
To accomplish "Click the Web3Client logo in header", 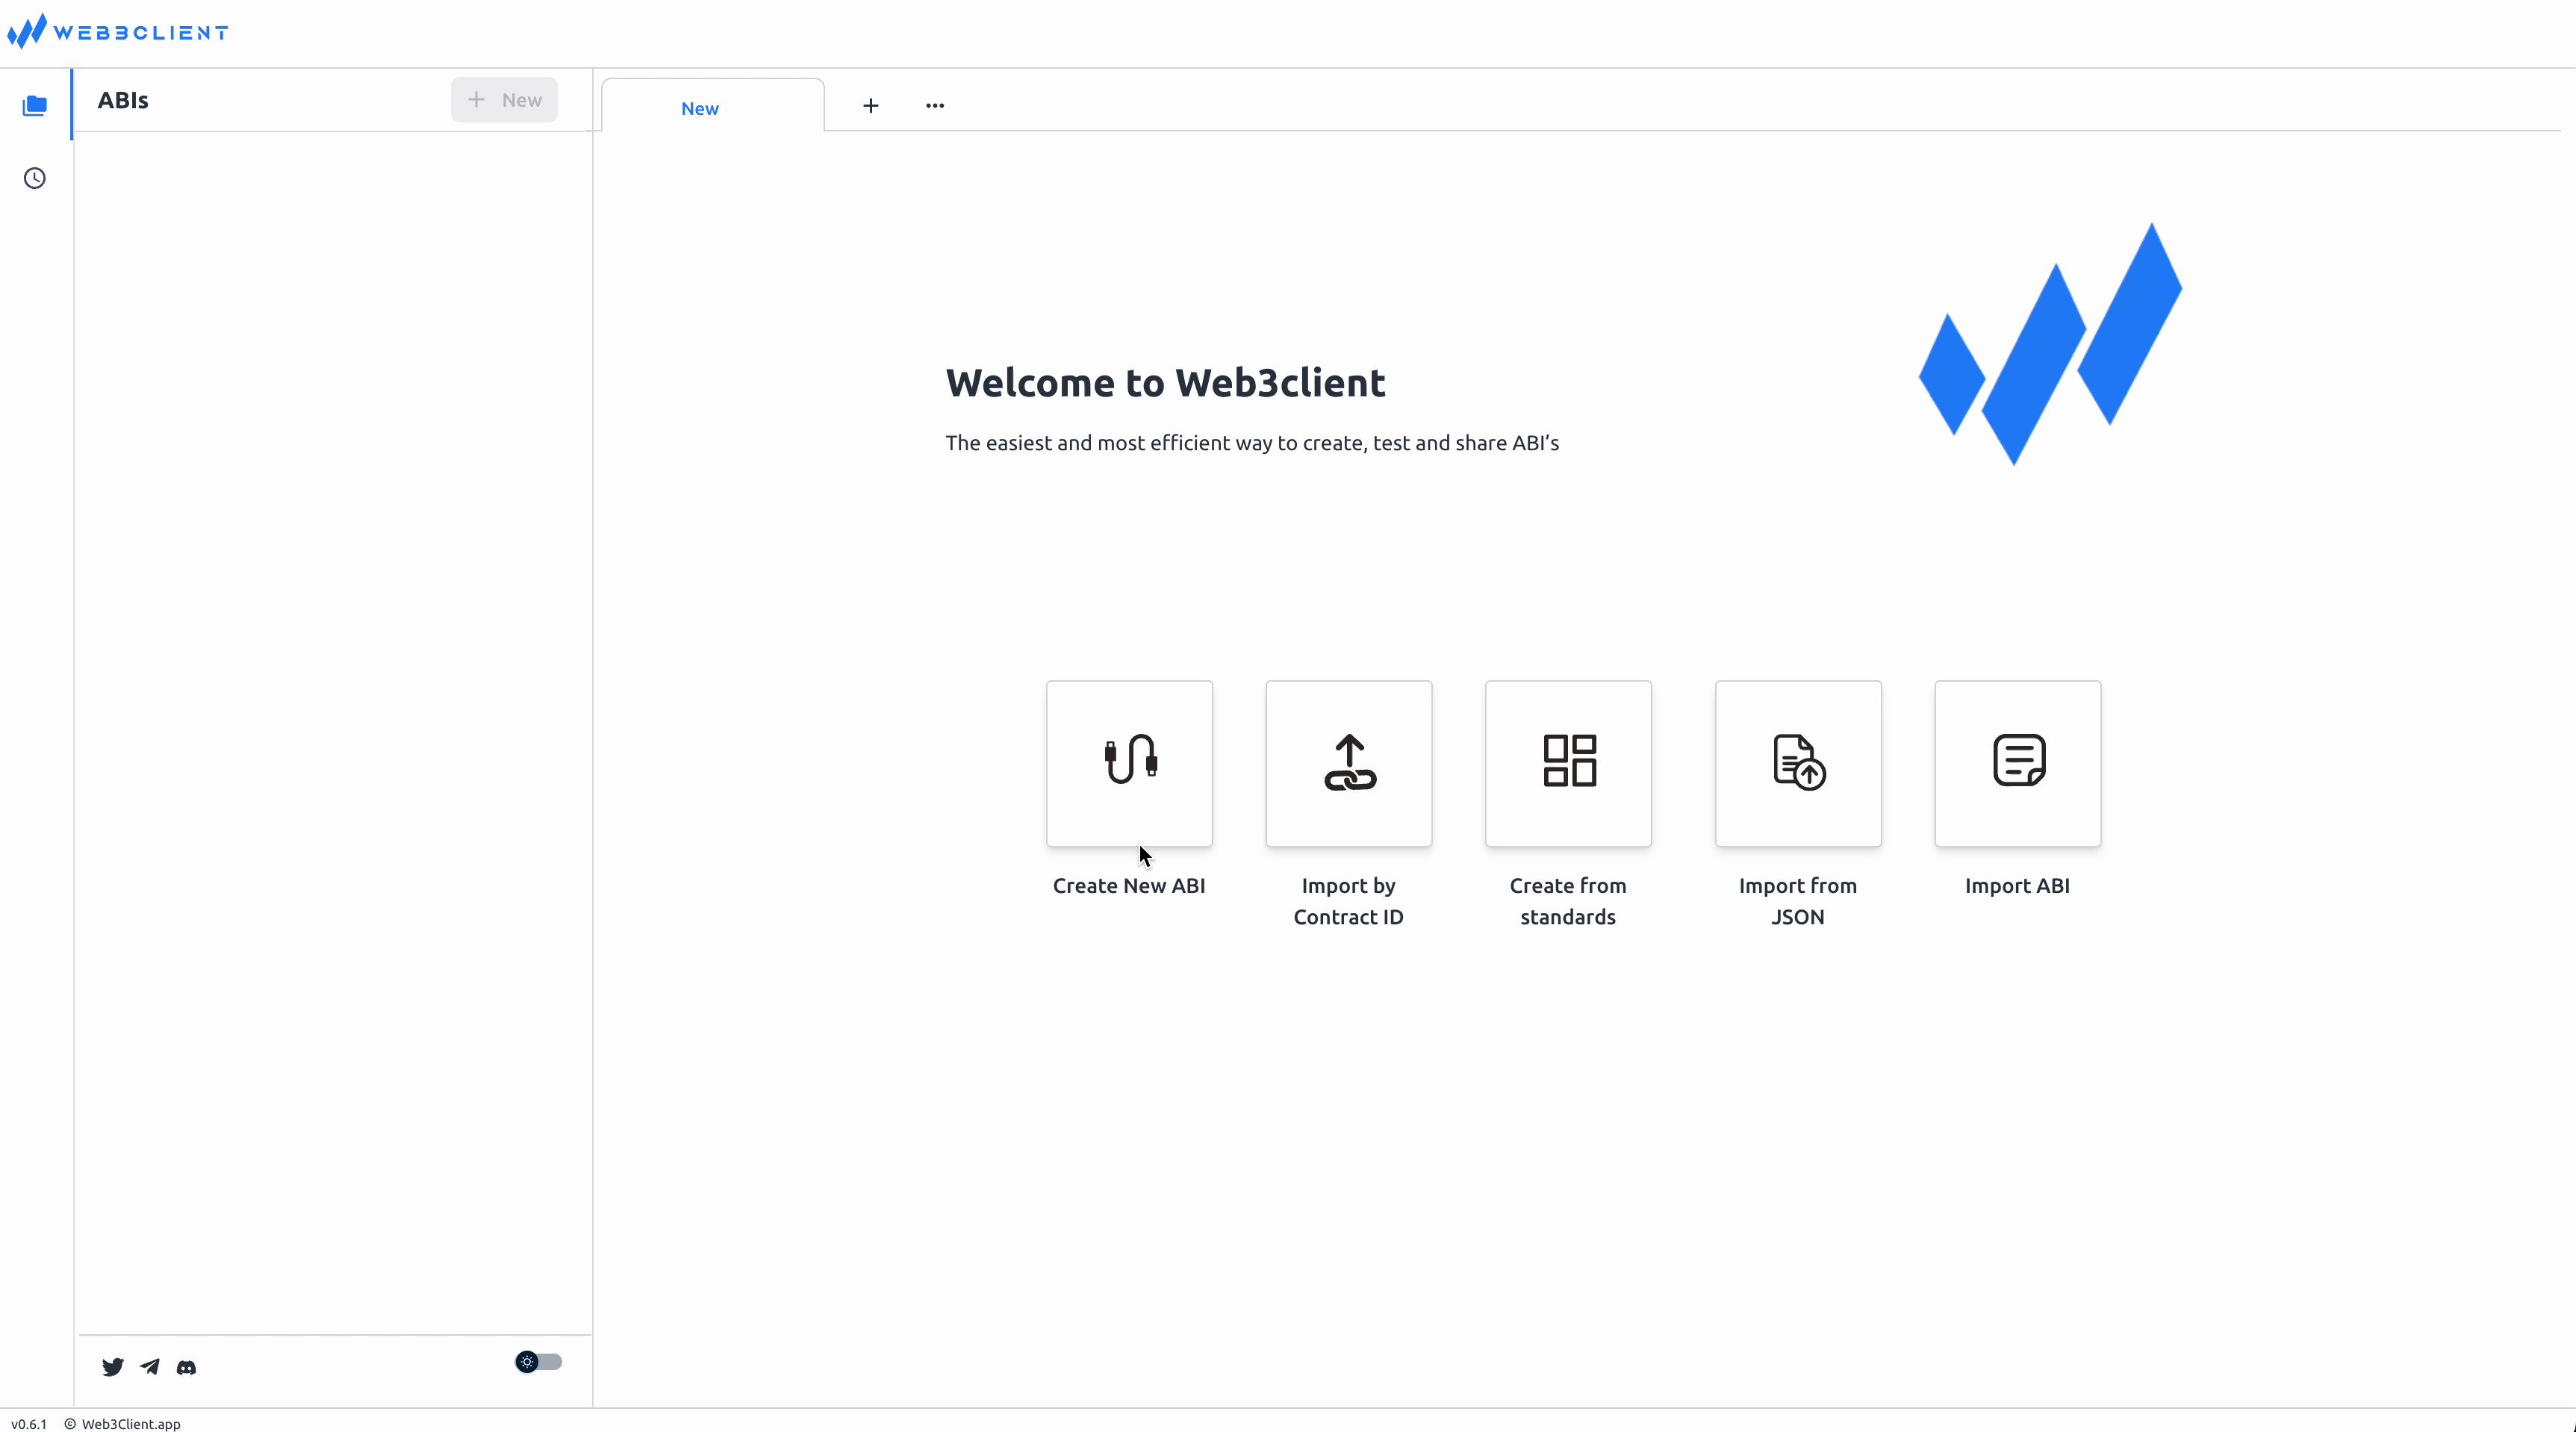I will (118, 32).
